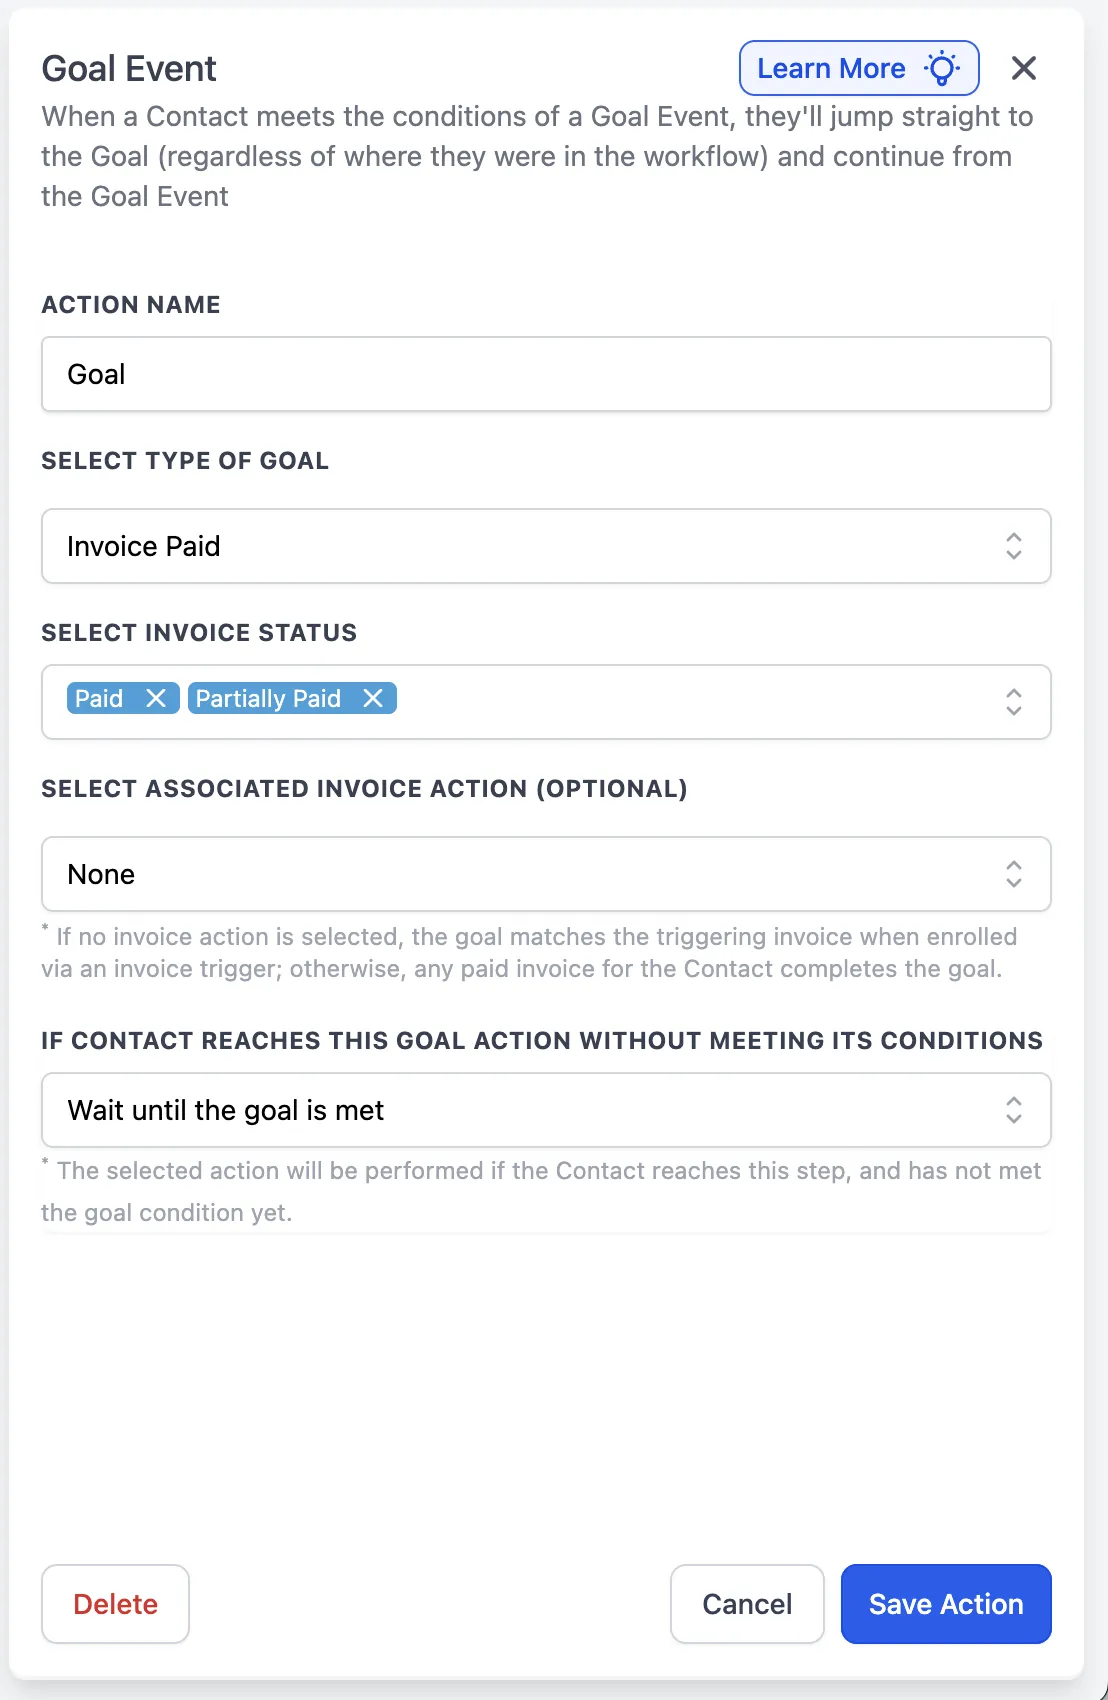Save the Goal action
This screenshot has height=1700, width=1108.
tap(945, 1604)
